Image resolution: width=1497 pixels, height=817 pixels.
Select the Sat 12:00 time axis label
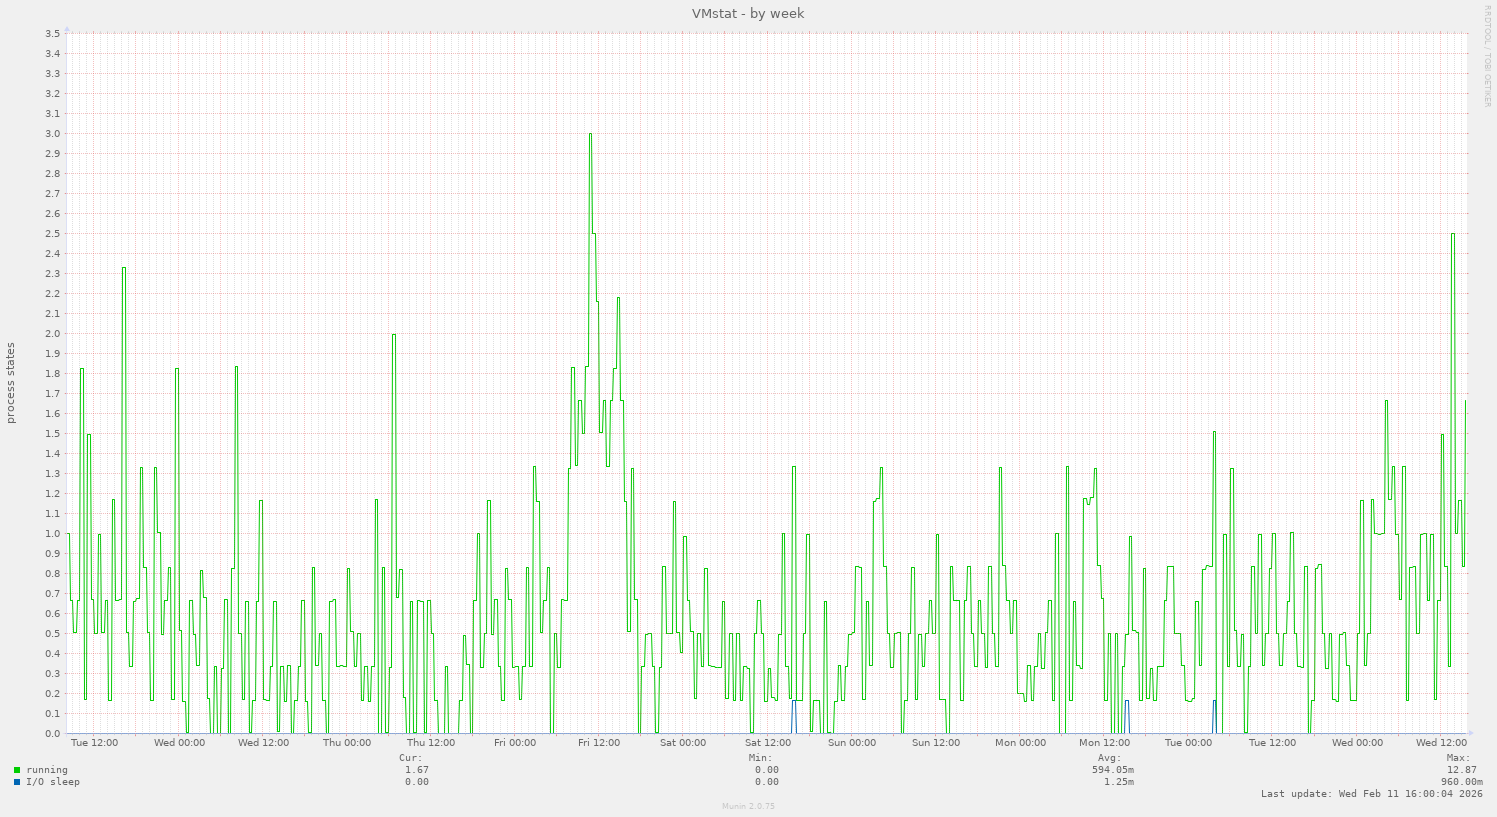pyautogui.click(x=768, y=743)
